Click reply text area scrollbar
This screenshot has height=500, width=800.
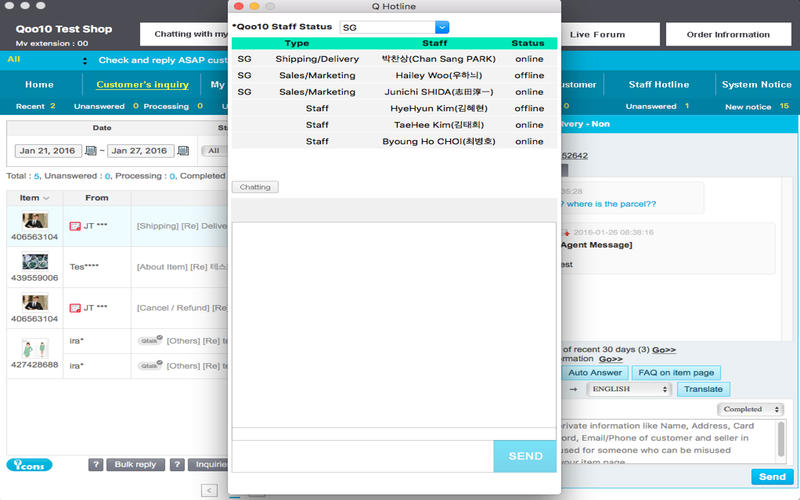[x=781, y=439]
